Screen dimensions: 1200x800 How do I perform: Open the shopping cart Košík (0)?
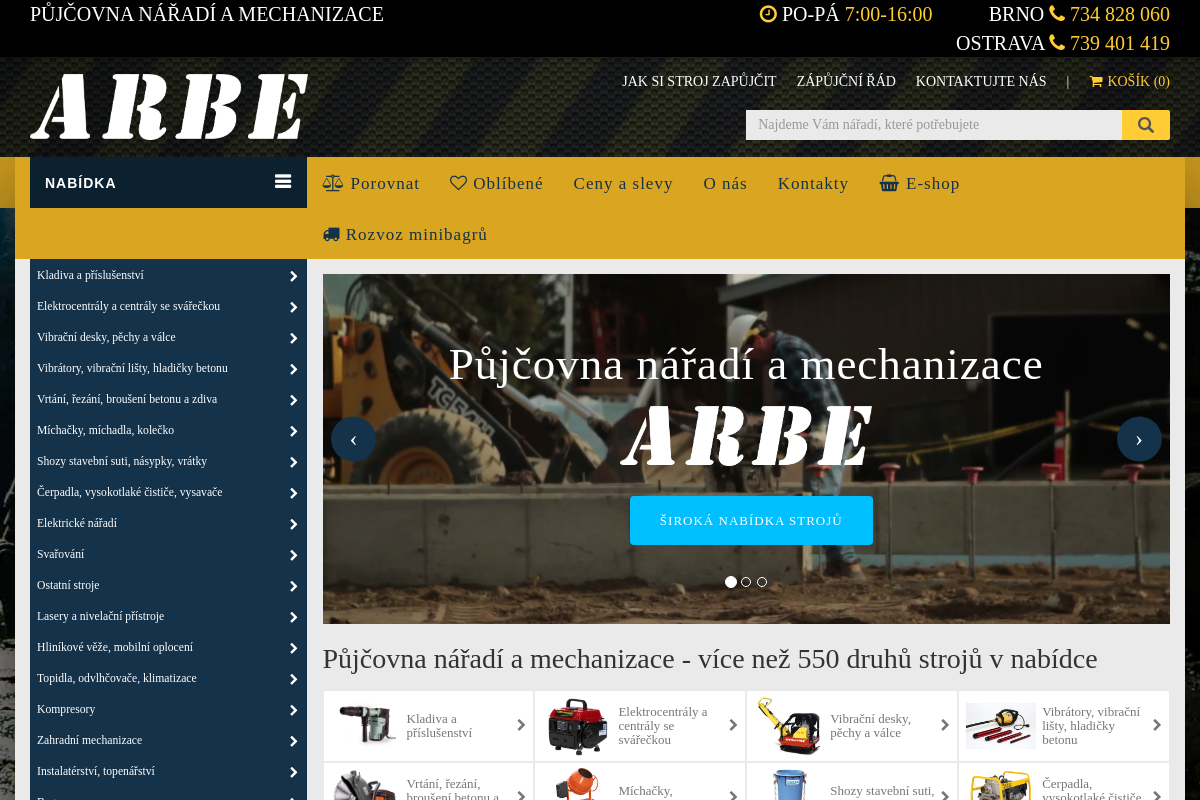tap(1129, 81)
